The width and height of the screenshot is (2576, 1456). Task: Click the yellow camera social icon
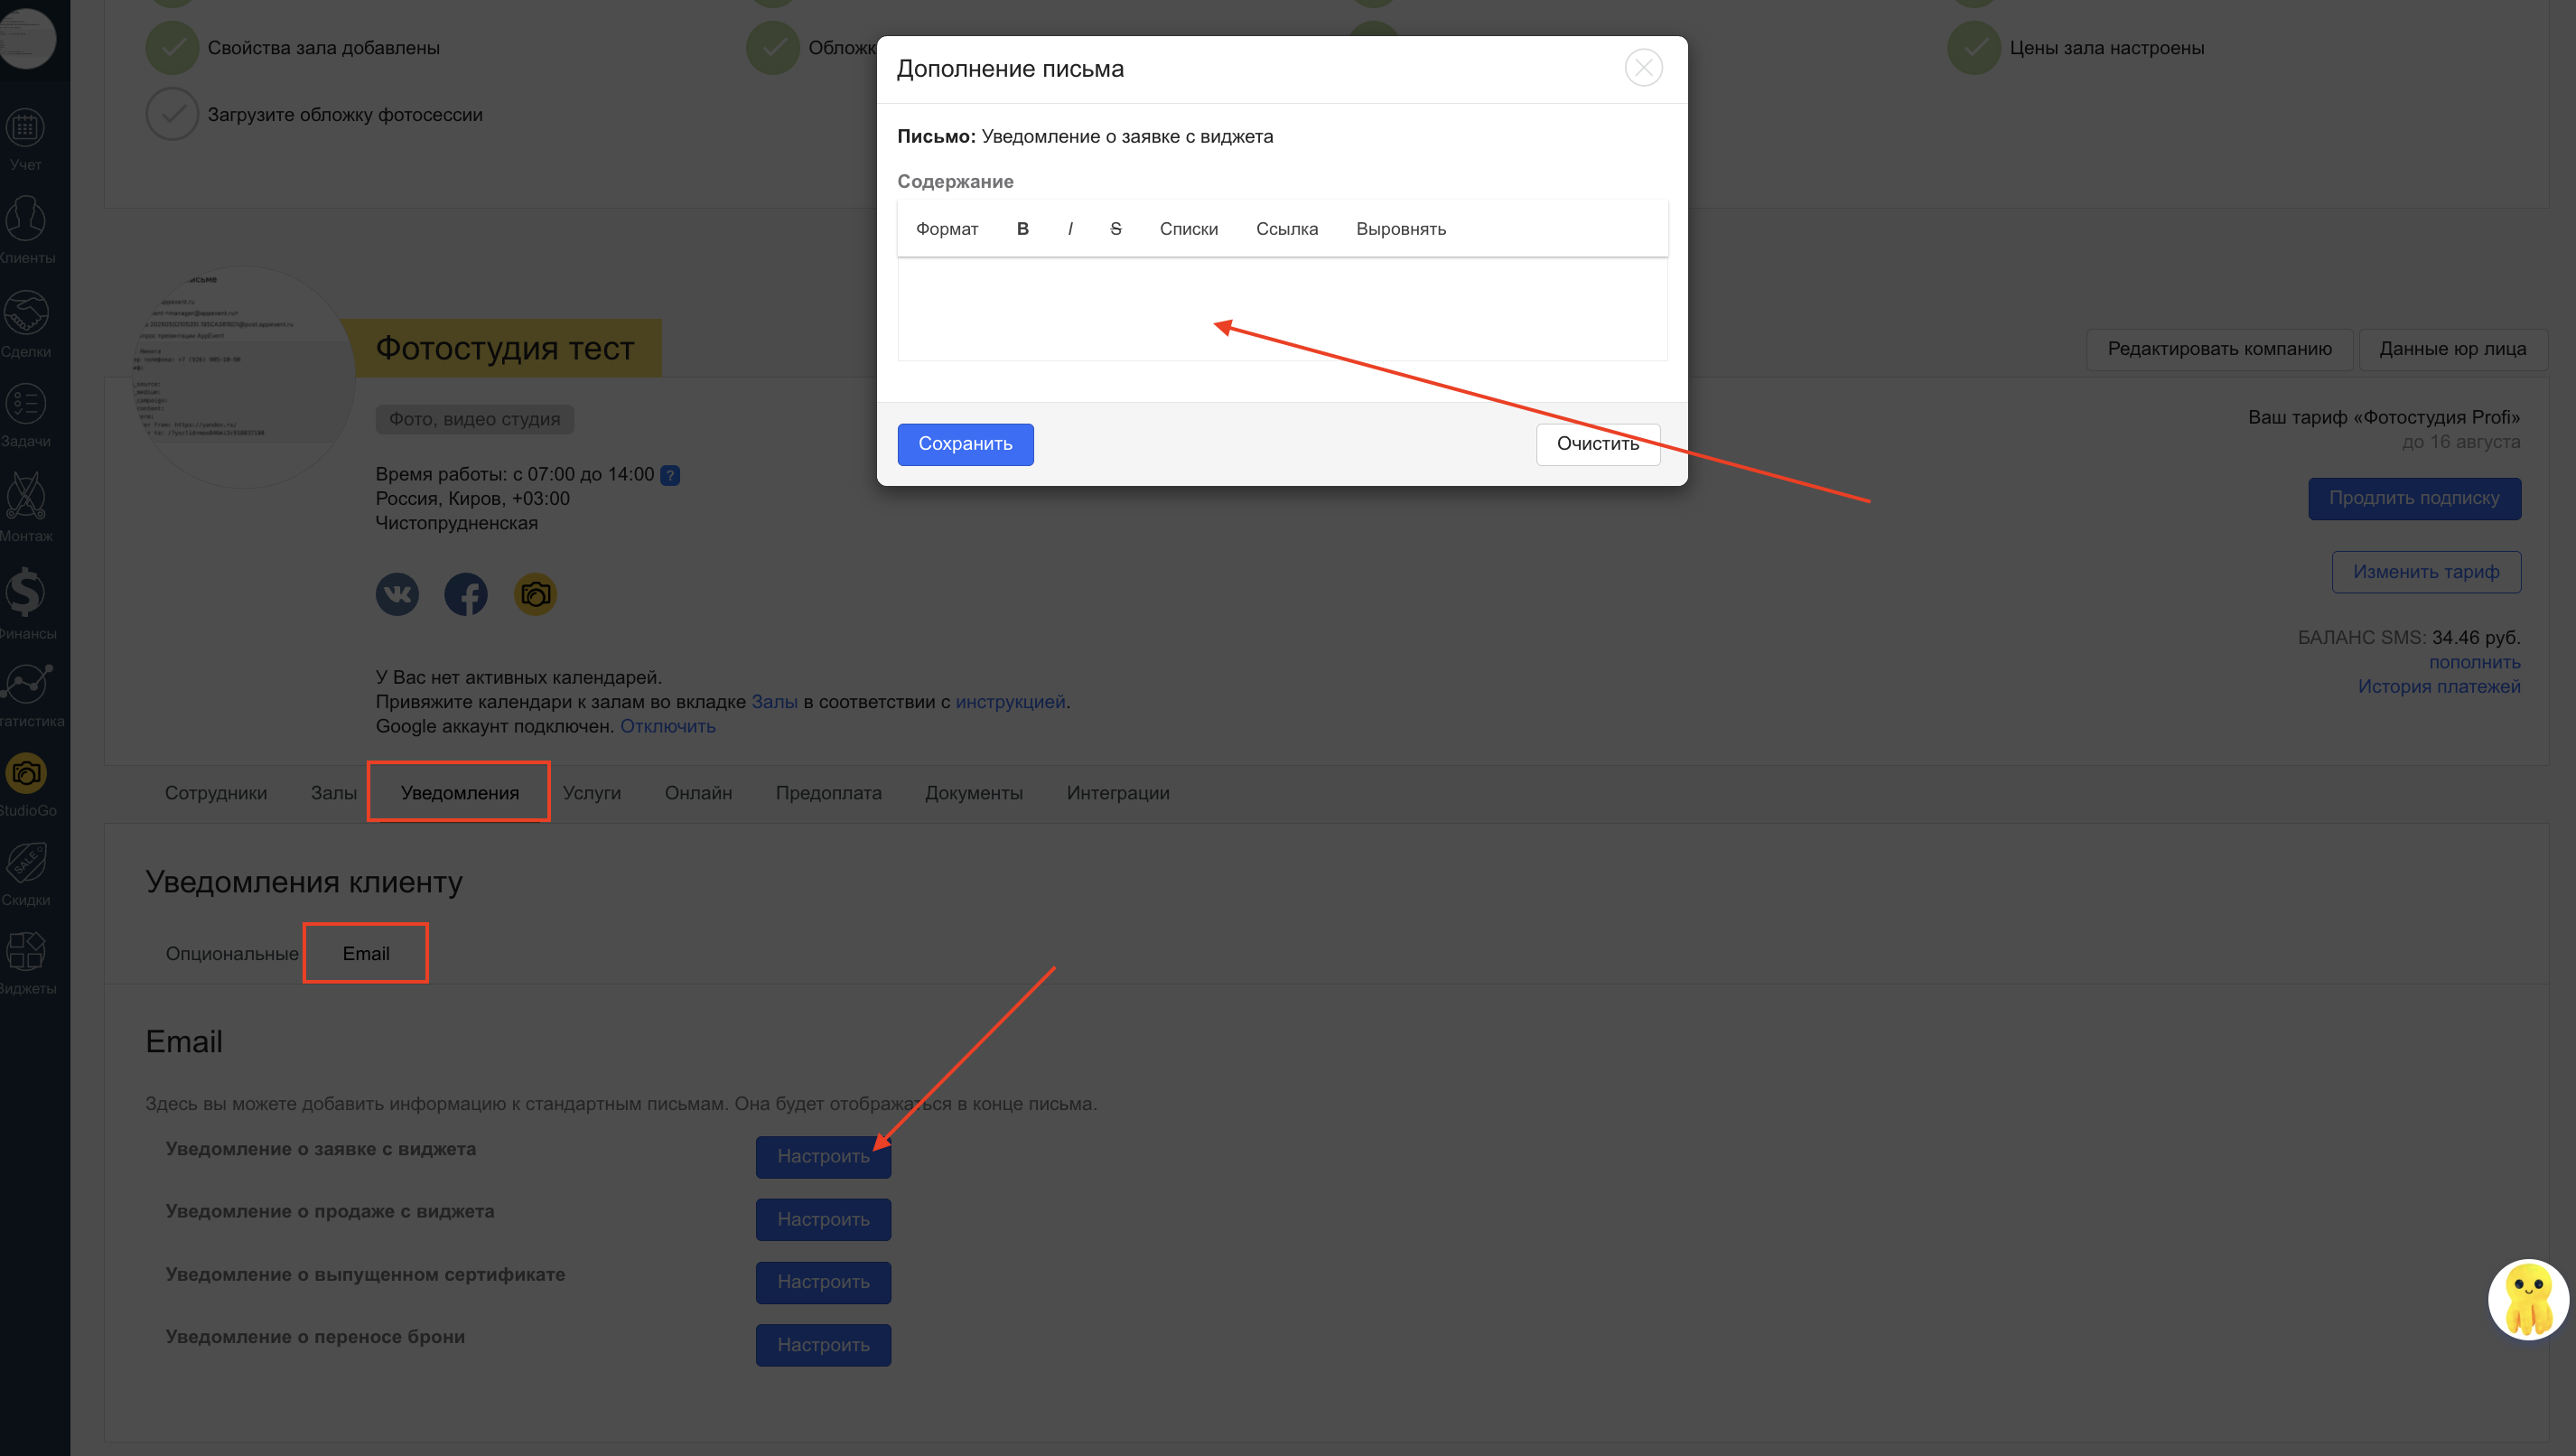tap(535, 595)
